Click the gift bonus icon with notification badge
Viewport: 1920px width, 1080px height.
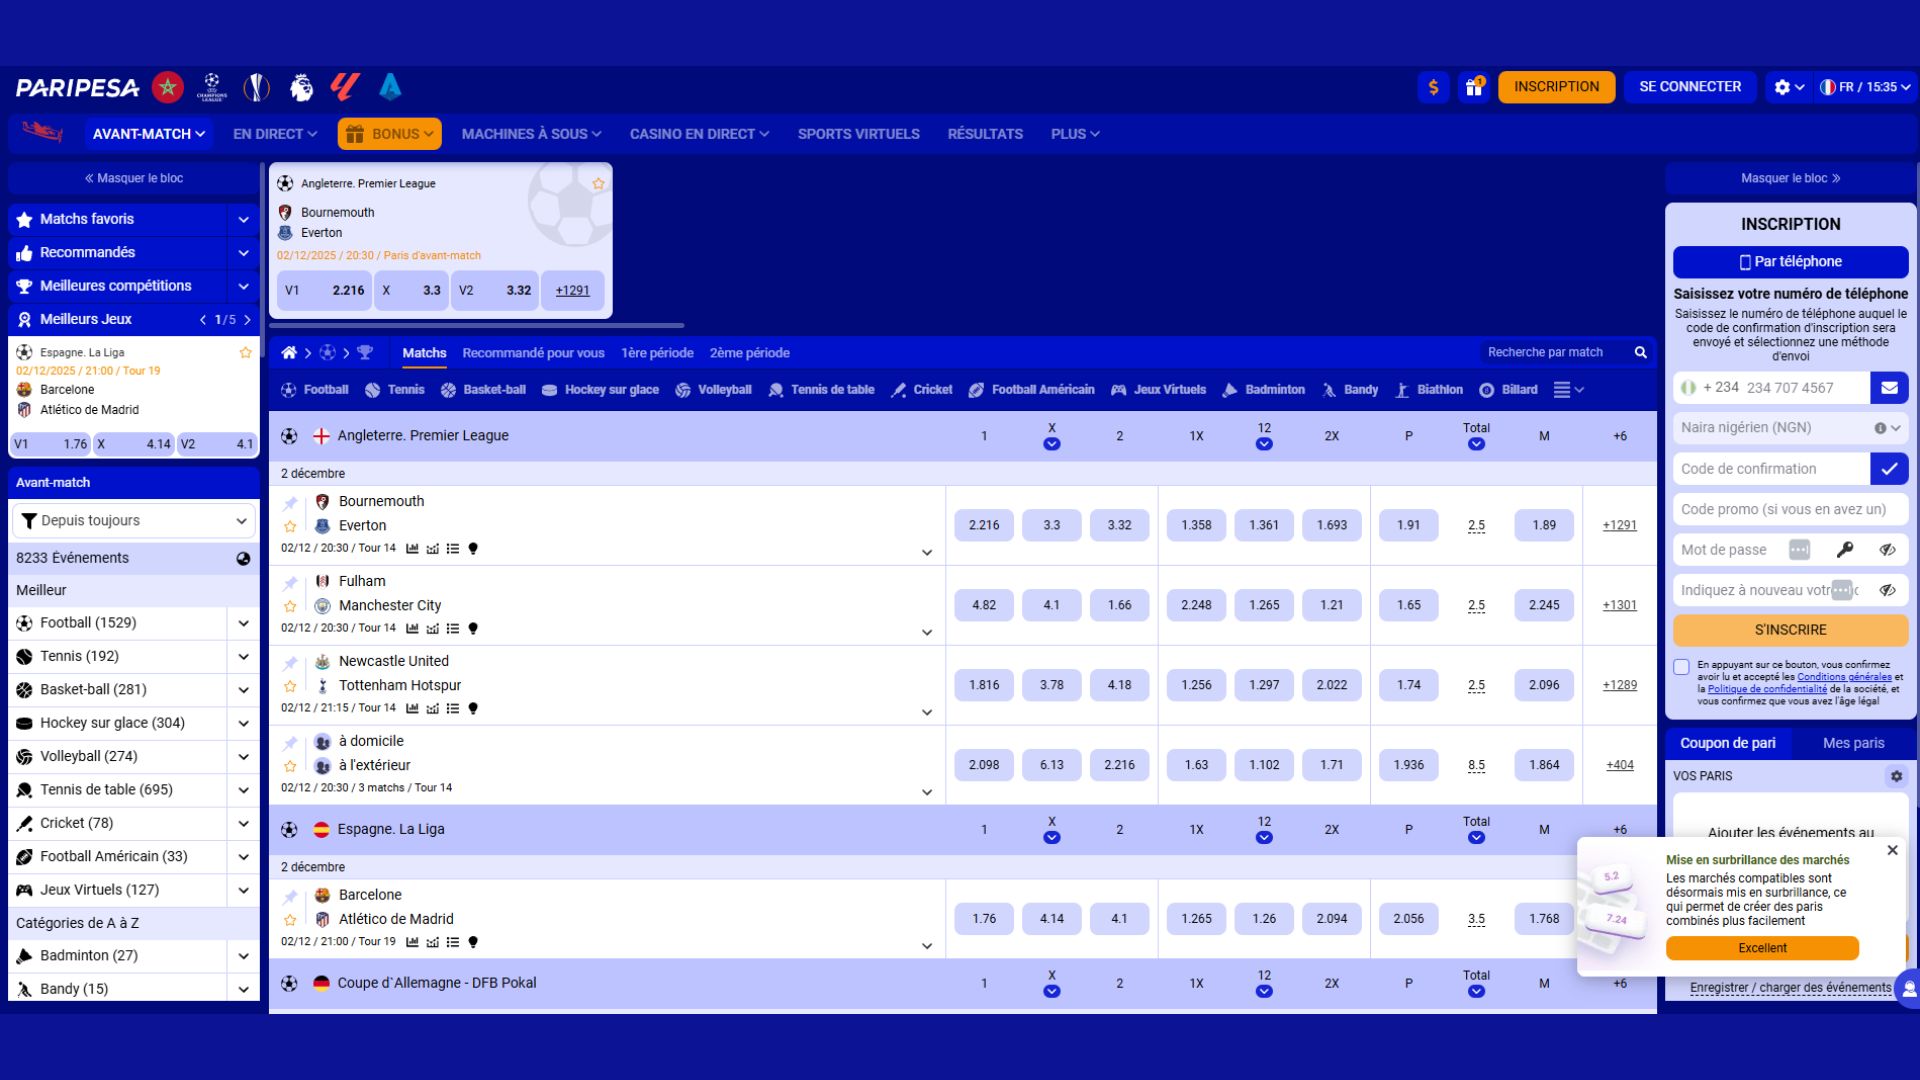point(1474,87)
